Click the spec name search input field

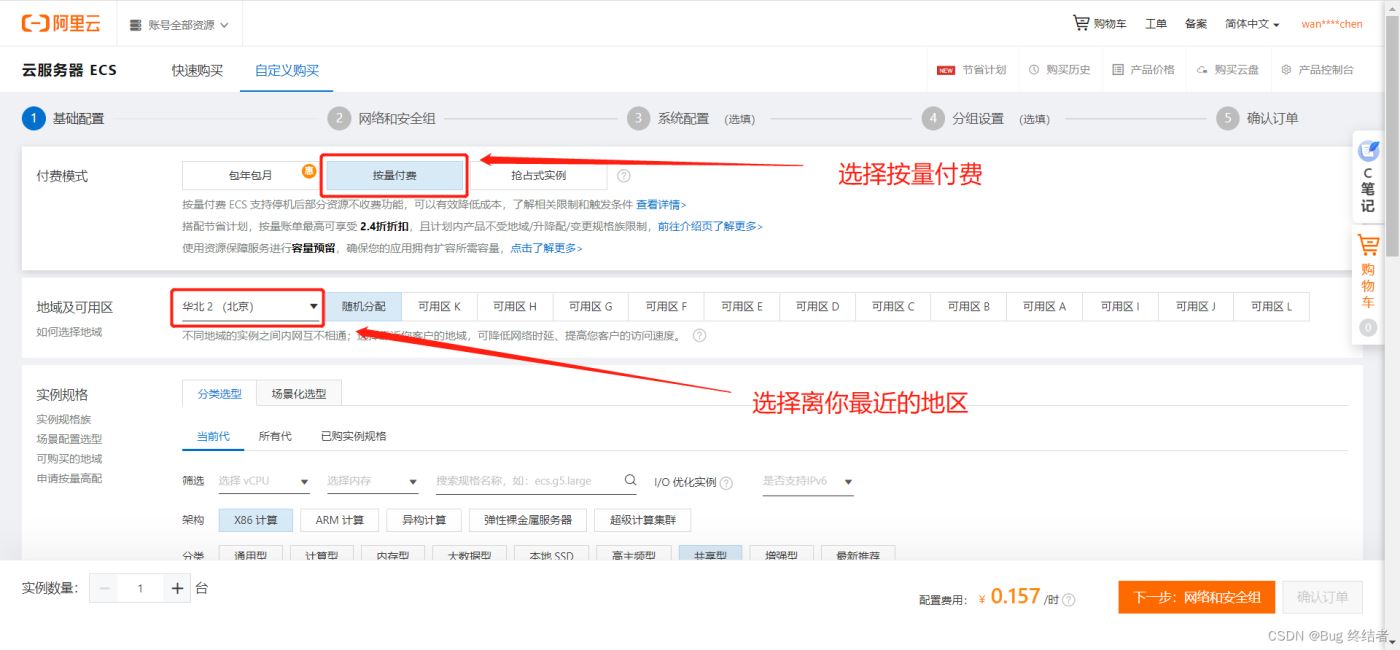pyautogui.click(x=525, y=481)
